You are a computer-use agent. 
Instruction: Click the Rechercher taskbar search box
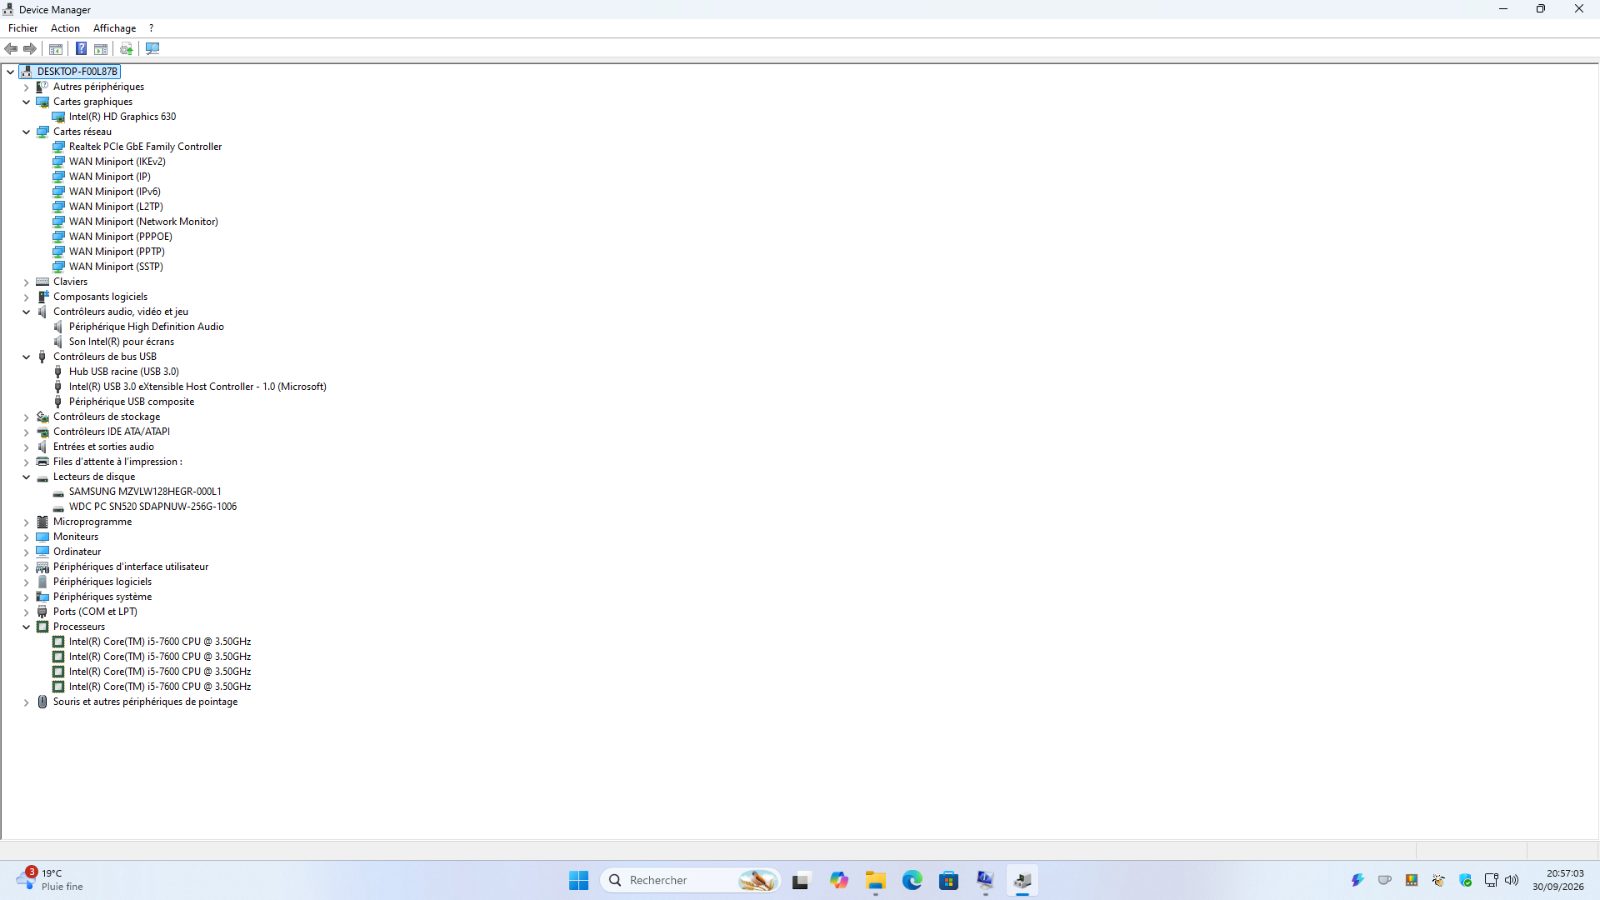click(x=690, y=880)
